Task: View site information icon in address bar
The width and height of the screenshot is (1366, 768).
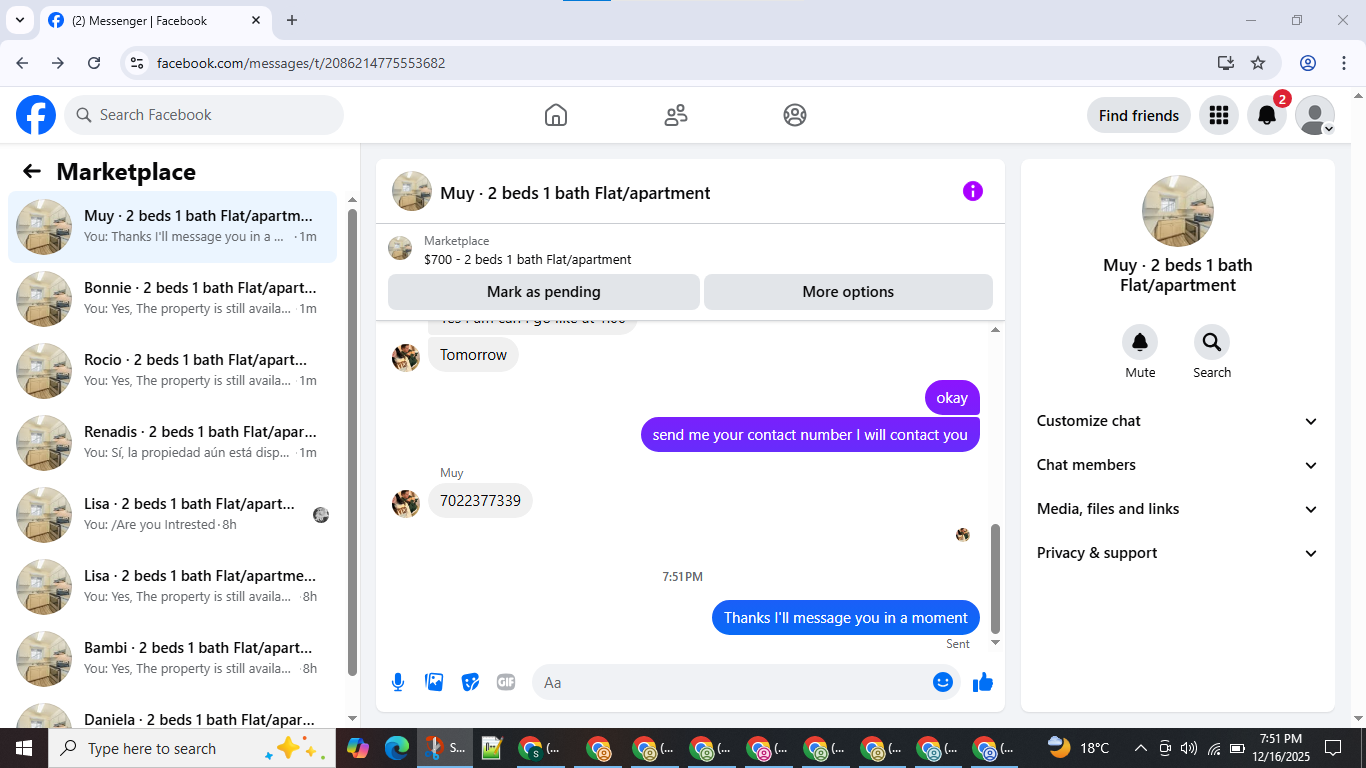Action: (138, 63)
